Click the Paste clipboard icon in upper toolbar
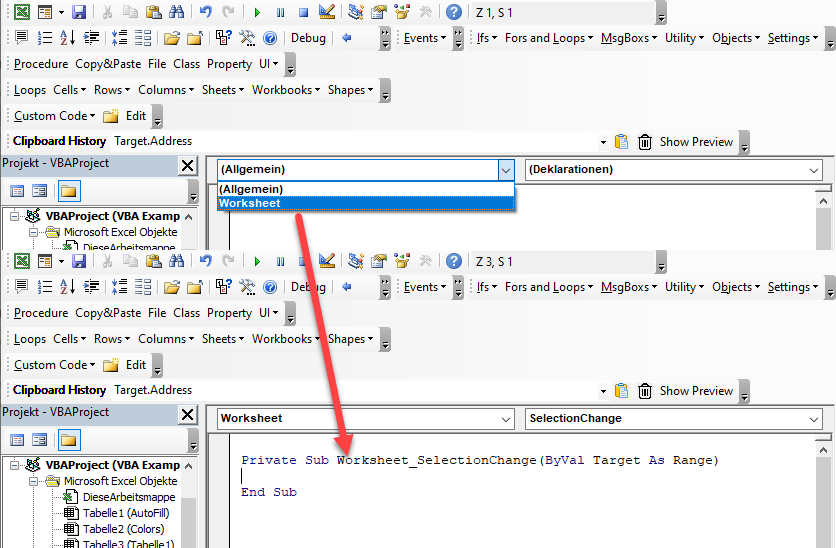836x548 pixels. tap(154, 12)
